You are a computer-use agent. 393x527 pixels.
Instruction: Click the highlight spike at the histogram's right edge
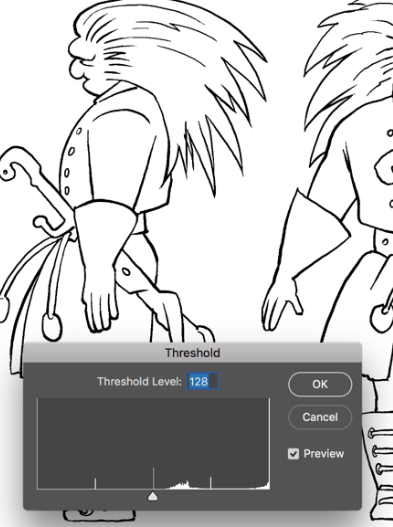click(x=268, y=486)
